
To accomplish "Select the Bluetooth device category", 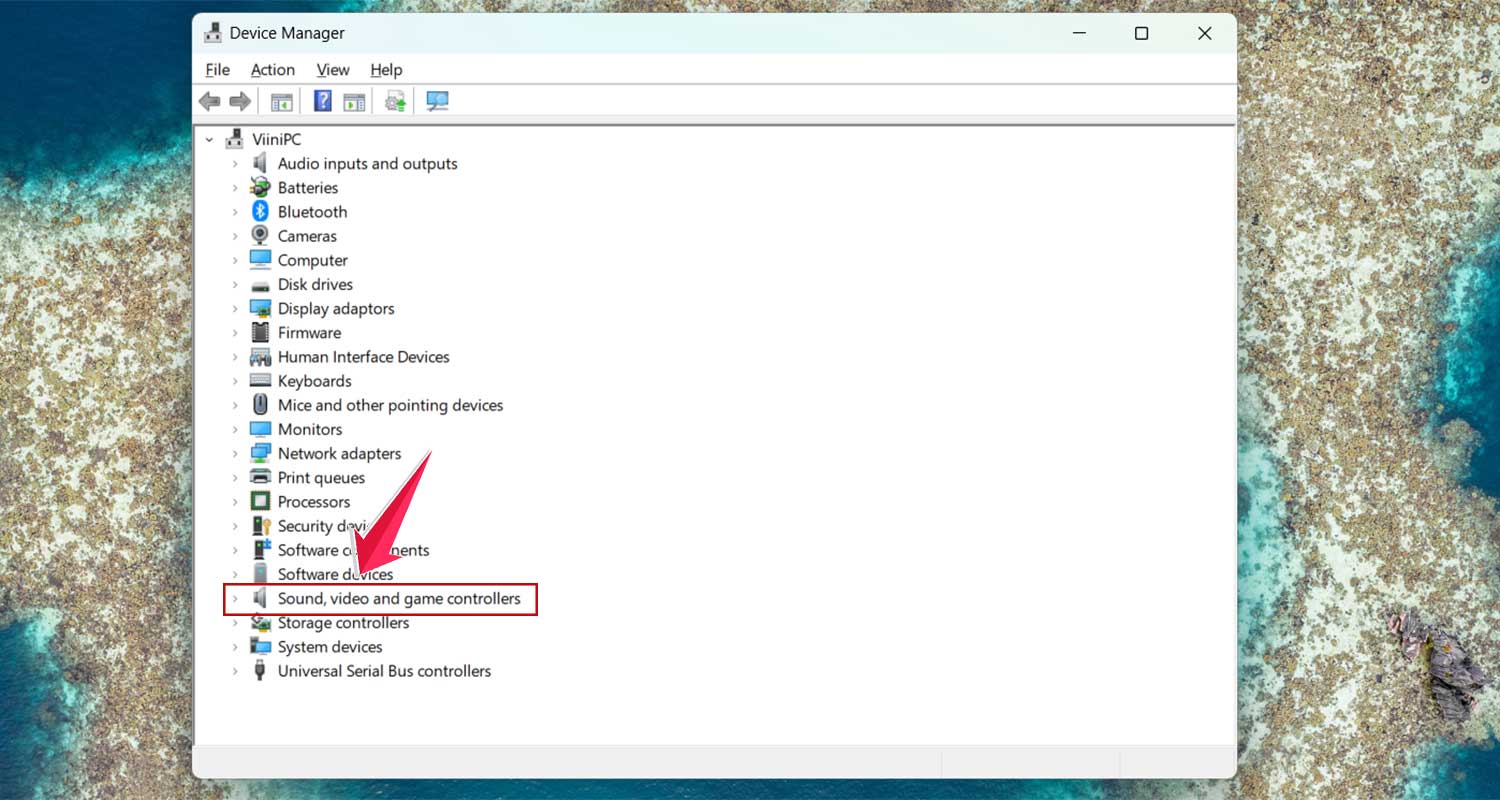I will pyautogui.click(x=312, y=211).
